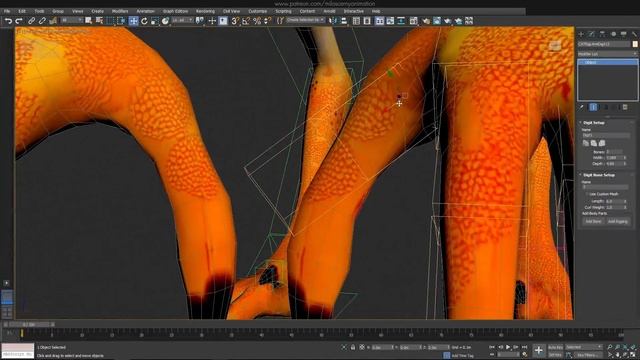Activate the Select and Link tool
The width and height of the screenshot is (640, 360).
(31, 20)
